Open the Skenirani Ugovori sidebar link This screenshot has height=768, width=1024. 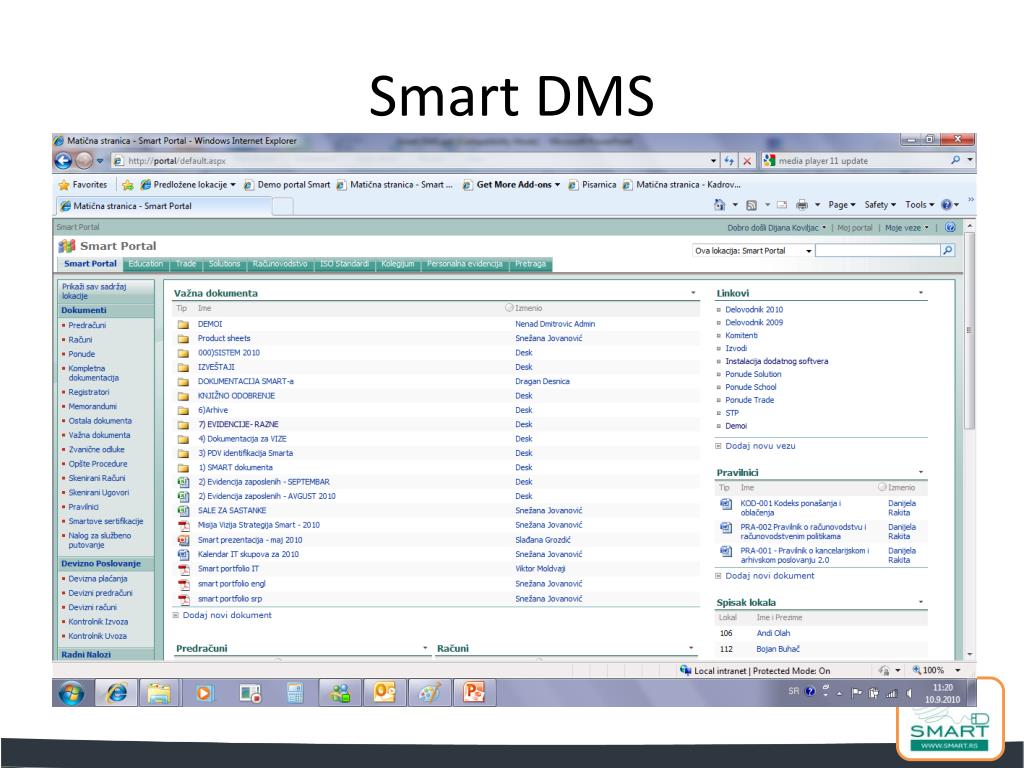pos(99,493)
